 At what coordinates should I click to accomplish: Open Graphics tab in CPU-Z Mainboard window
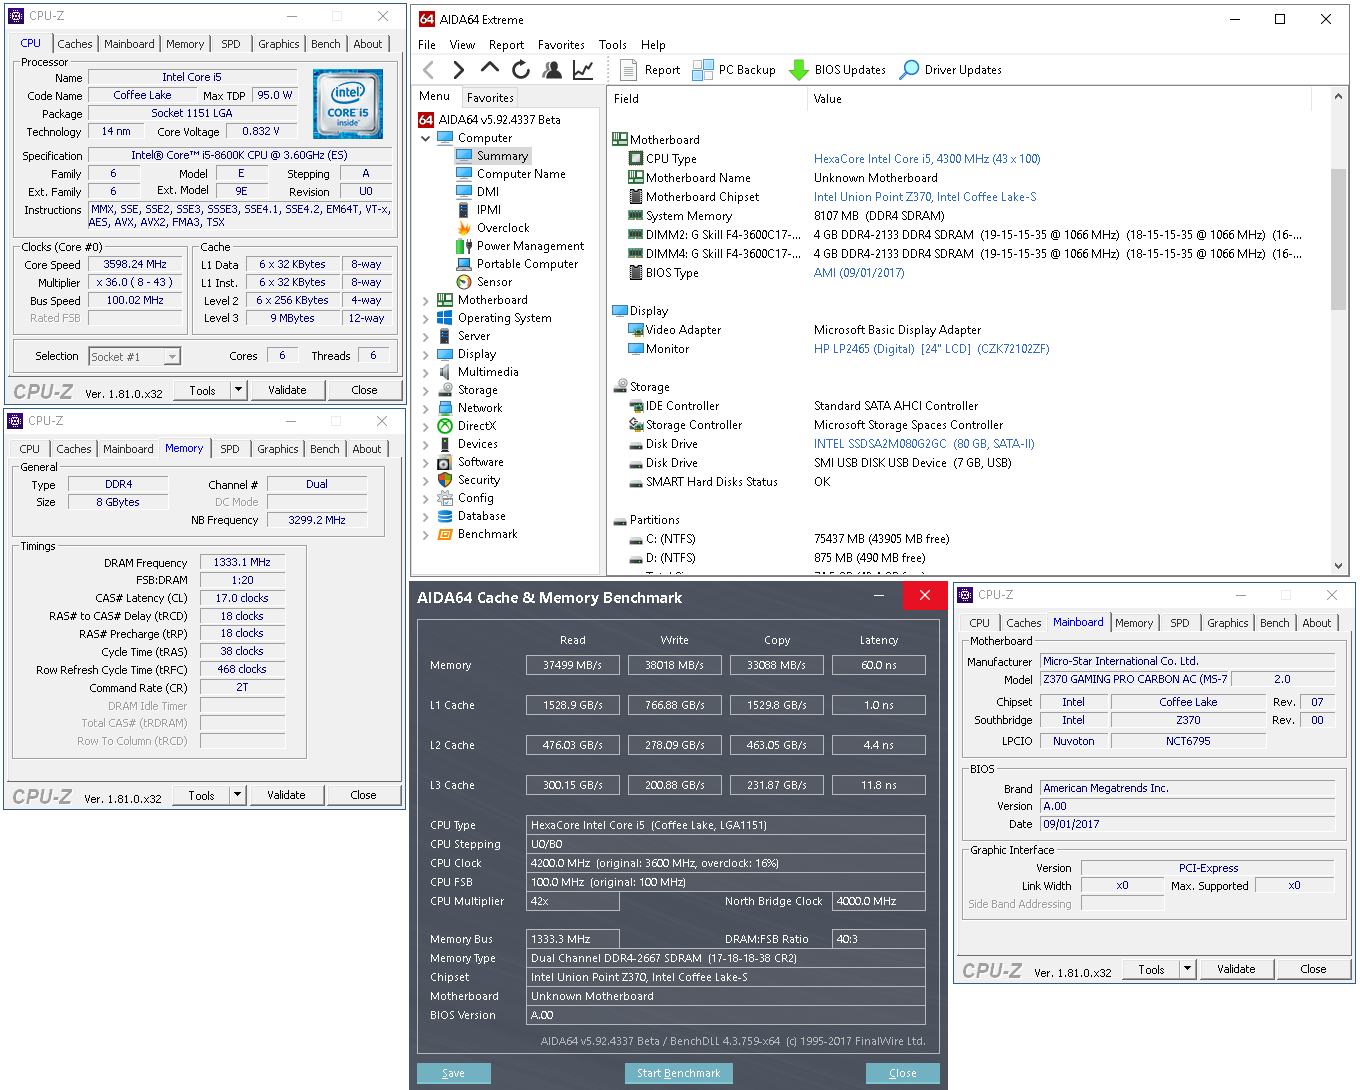[1227, 623]
